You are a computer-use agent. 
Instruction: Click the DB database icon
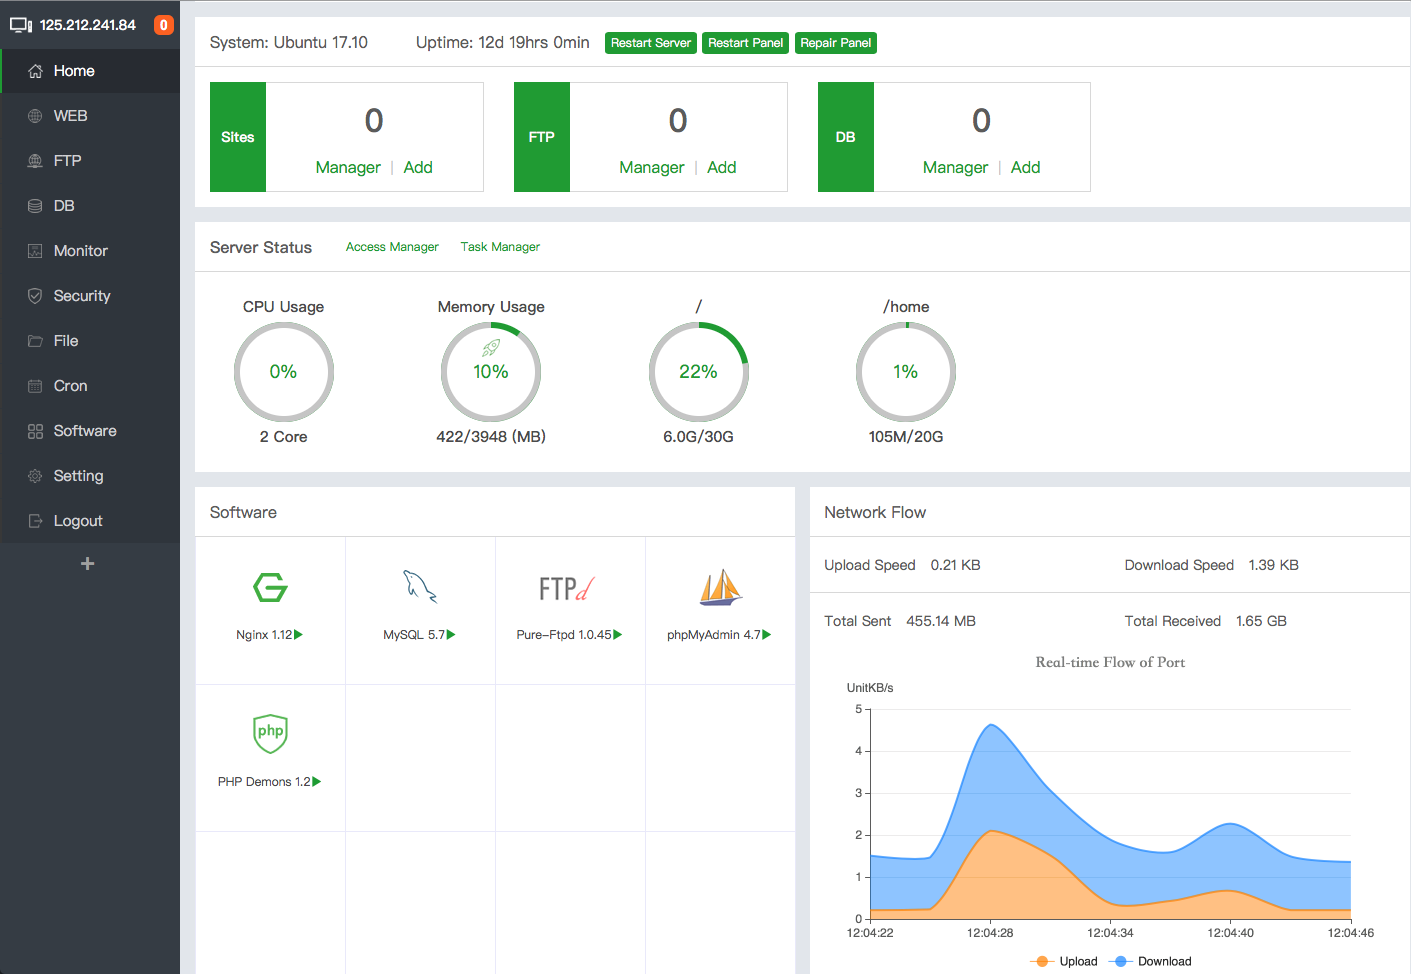35,206
